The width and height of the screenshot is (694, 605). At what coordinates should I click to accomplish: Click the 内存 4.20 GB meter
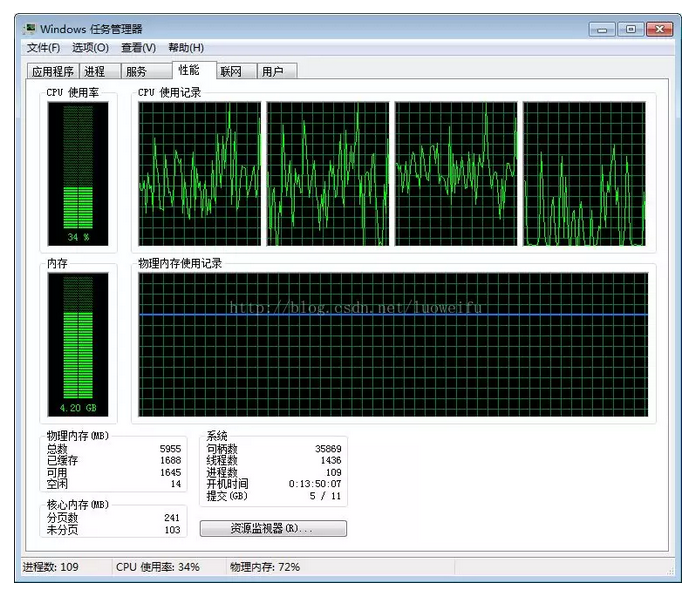(x=78, y=344)
